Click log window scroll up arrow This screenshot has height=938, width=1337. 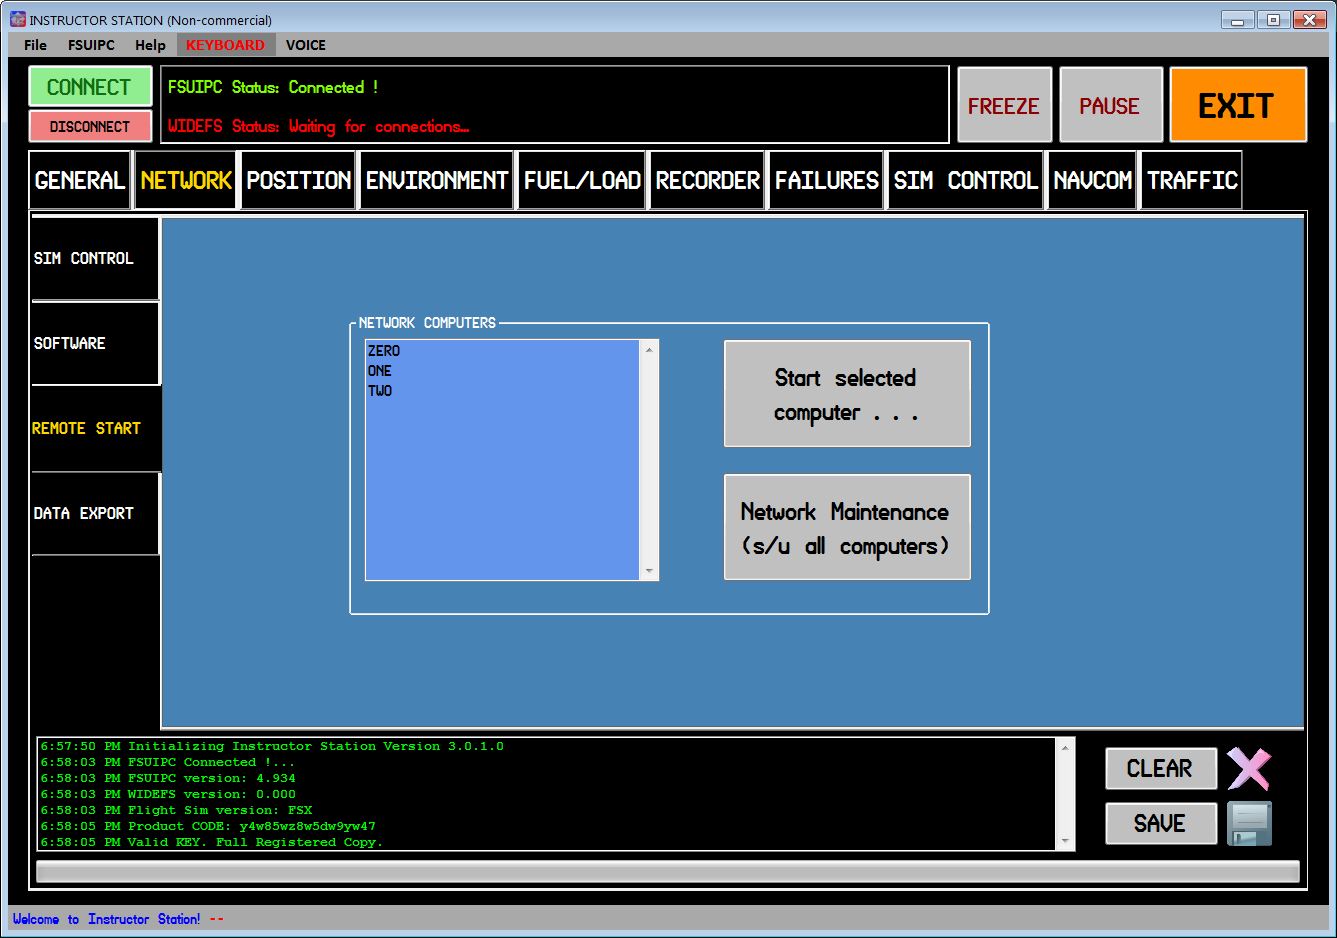click(1065, 748)
